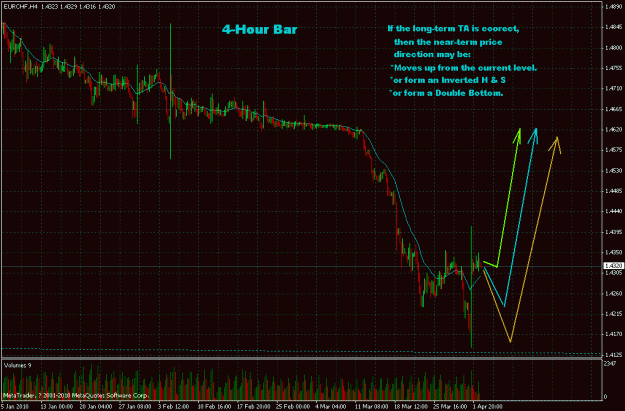The width and height of the screenshot is (625, 411).
Task: Click price level 1.4665 on the axis
Action: (x=614, y=109)
